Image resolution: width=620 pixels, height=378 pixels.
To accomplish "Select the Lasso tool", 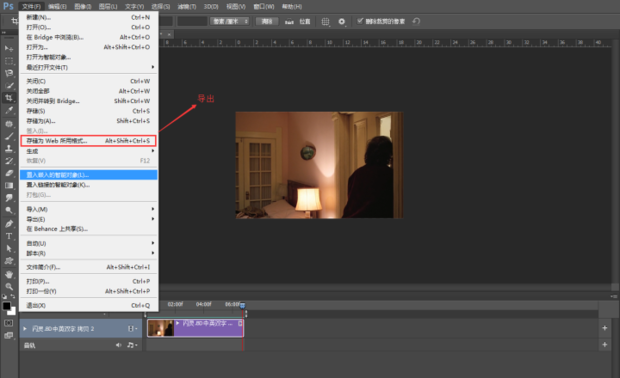I will pyautogui.click(x=9, y=73).
